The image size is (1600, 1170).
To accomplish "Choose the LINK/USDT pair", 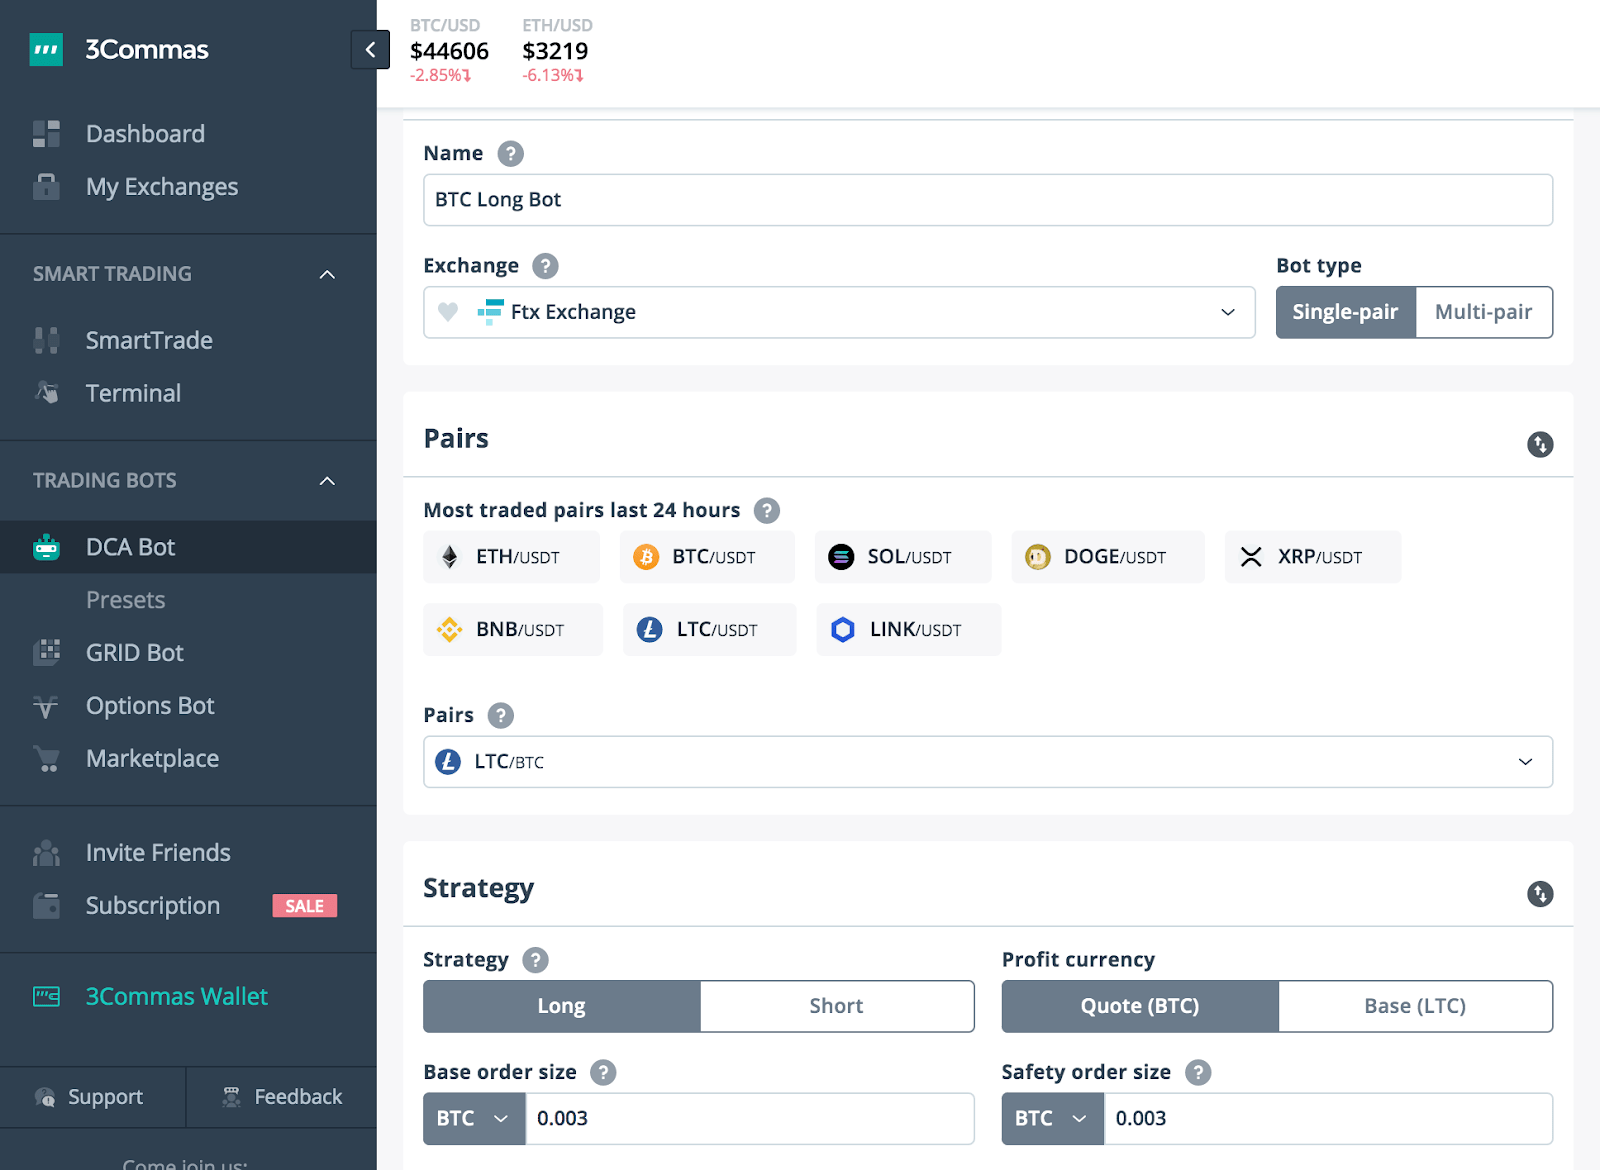I will click(909, 630).
